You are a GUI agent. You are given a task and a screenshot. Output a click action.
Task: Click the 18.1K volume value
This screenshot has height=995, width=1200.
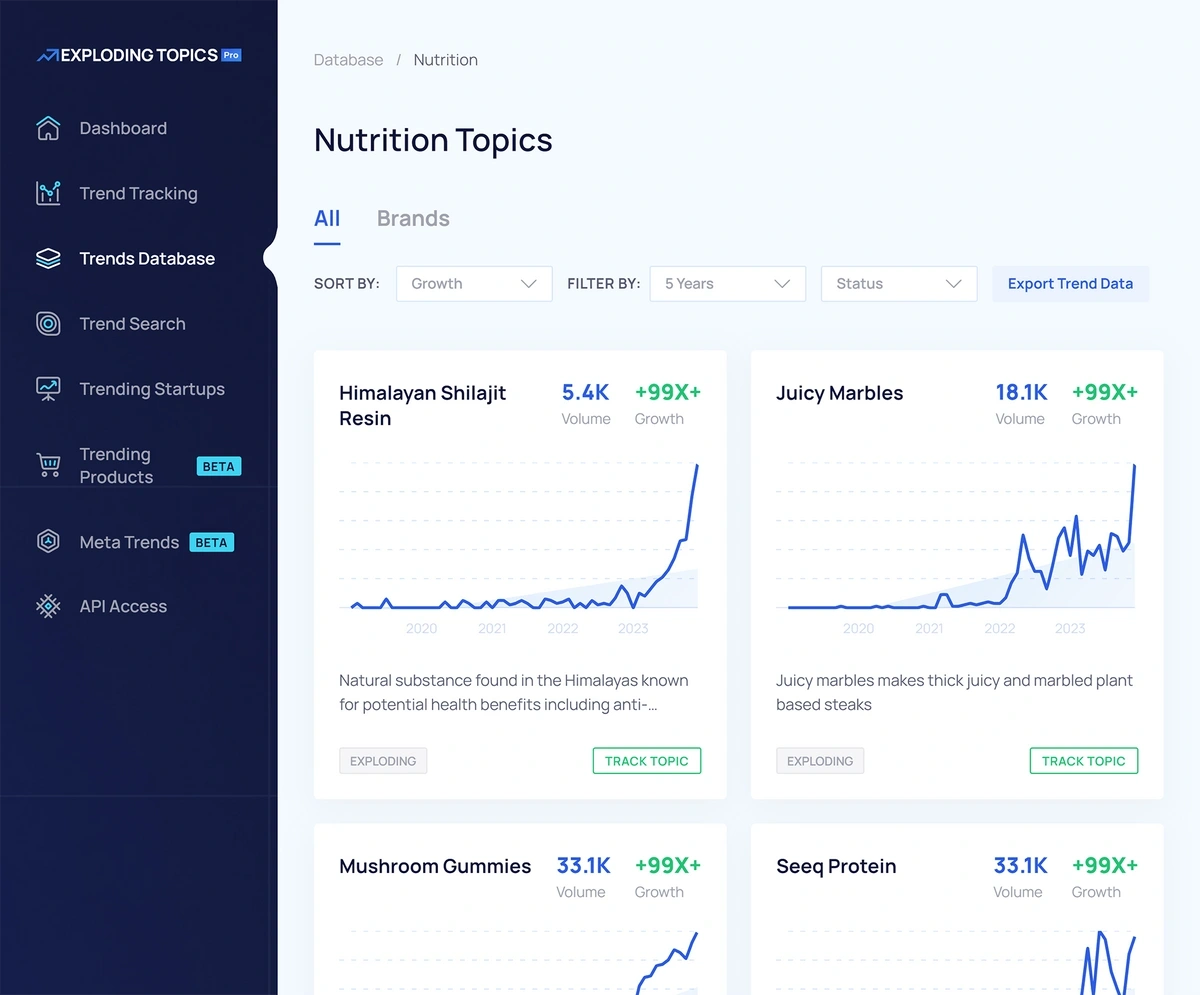point(1021,392)
